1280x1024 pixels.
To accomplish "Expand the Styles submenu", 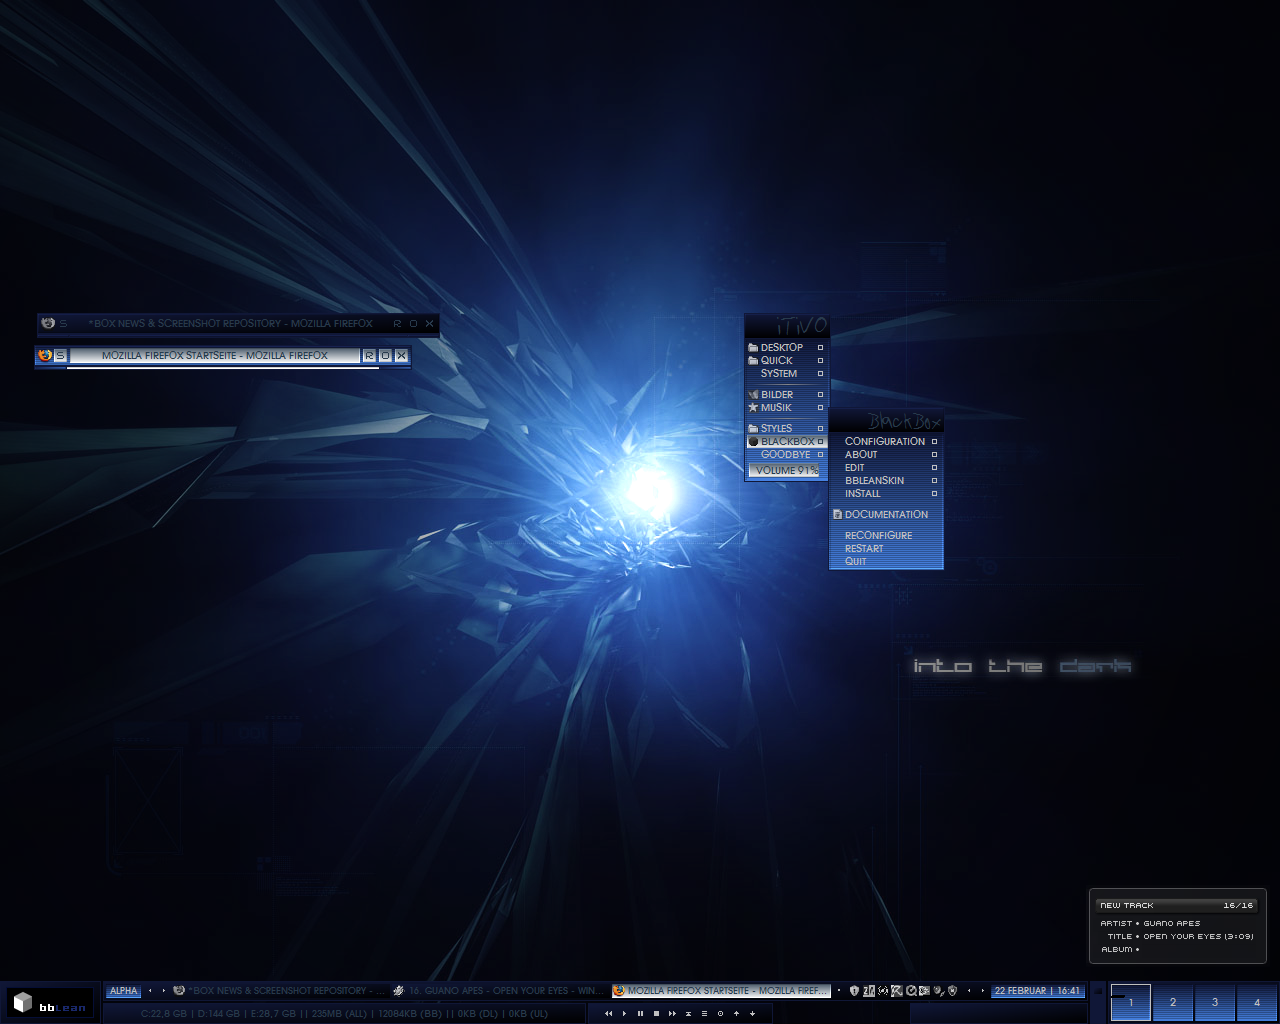I will tap(777, 428).
